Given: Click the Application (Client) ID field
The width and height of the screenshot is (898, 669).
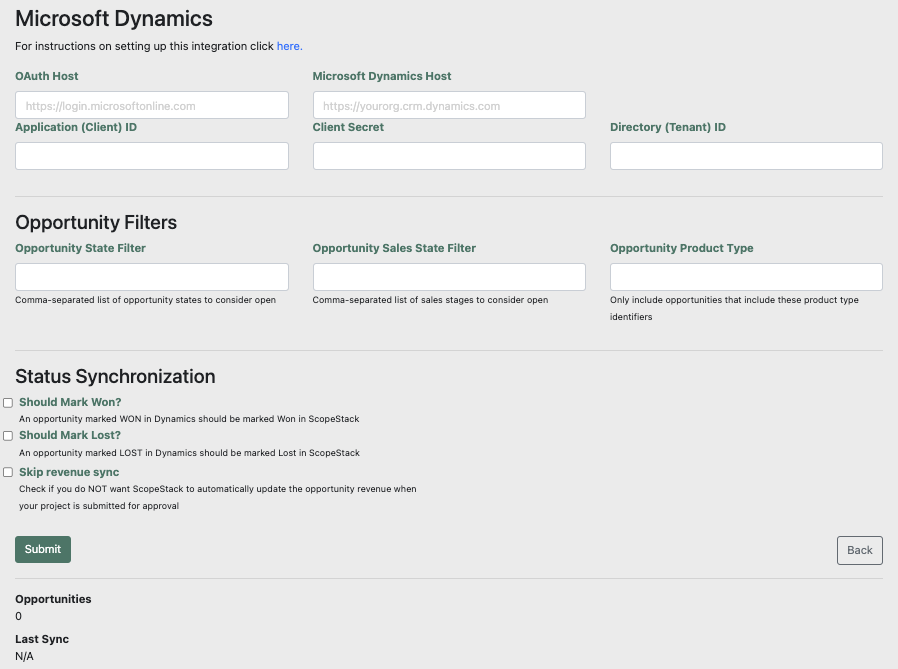Looking at the screenshot, I should tap(151, 155).
